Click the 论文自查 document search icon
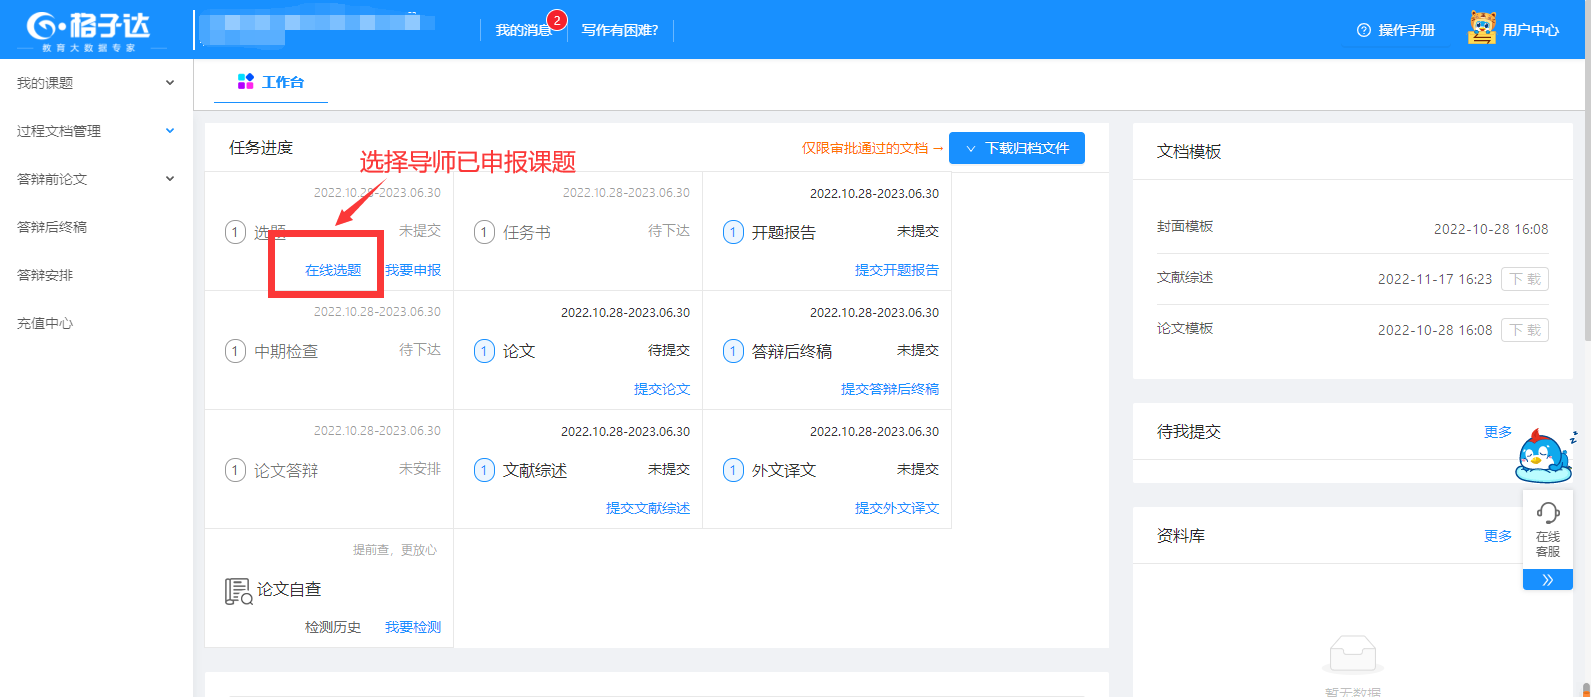Image resolution: width=1591 pixels, height=697 pixels. click(x=238, y=591)
